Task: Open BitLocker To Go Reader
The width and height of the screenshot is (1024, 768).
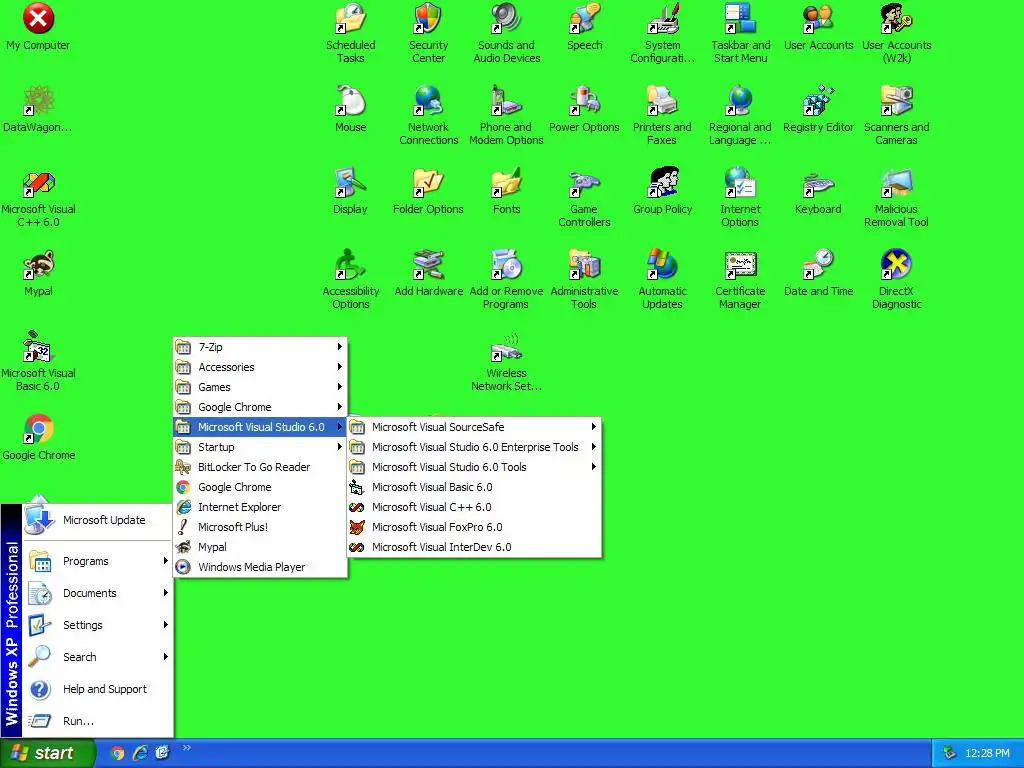Action: (260, 467)
